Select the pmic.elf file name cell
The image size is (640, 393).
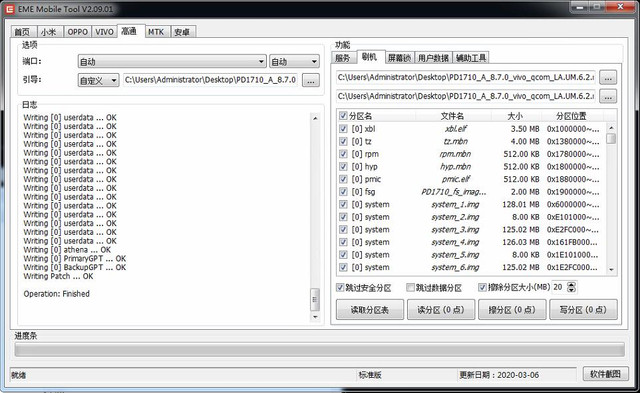coord(456,179)
